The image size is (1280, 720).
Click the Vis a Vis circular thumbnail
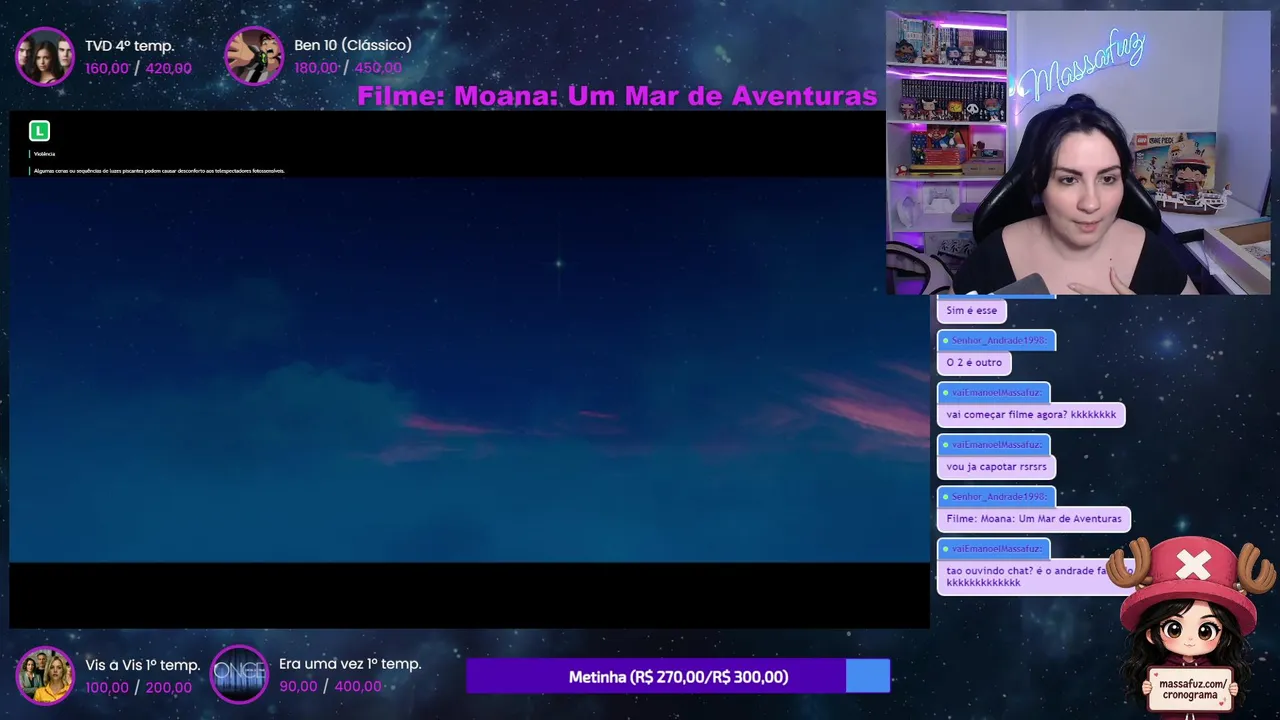point(45,675)
